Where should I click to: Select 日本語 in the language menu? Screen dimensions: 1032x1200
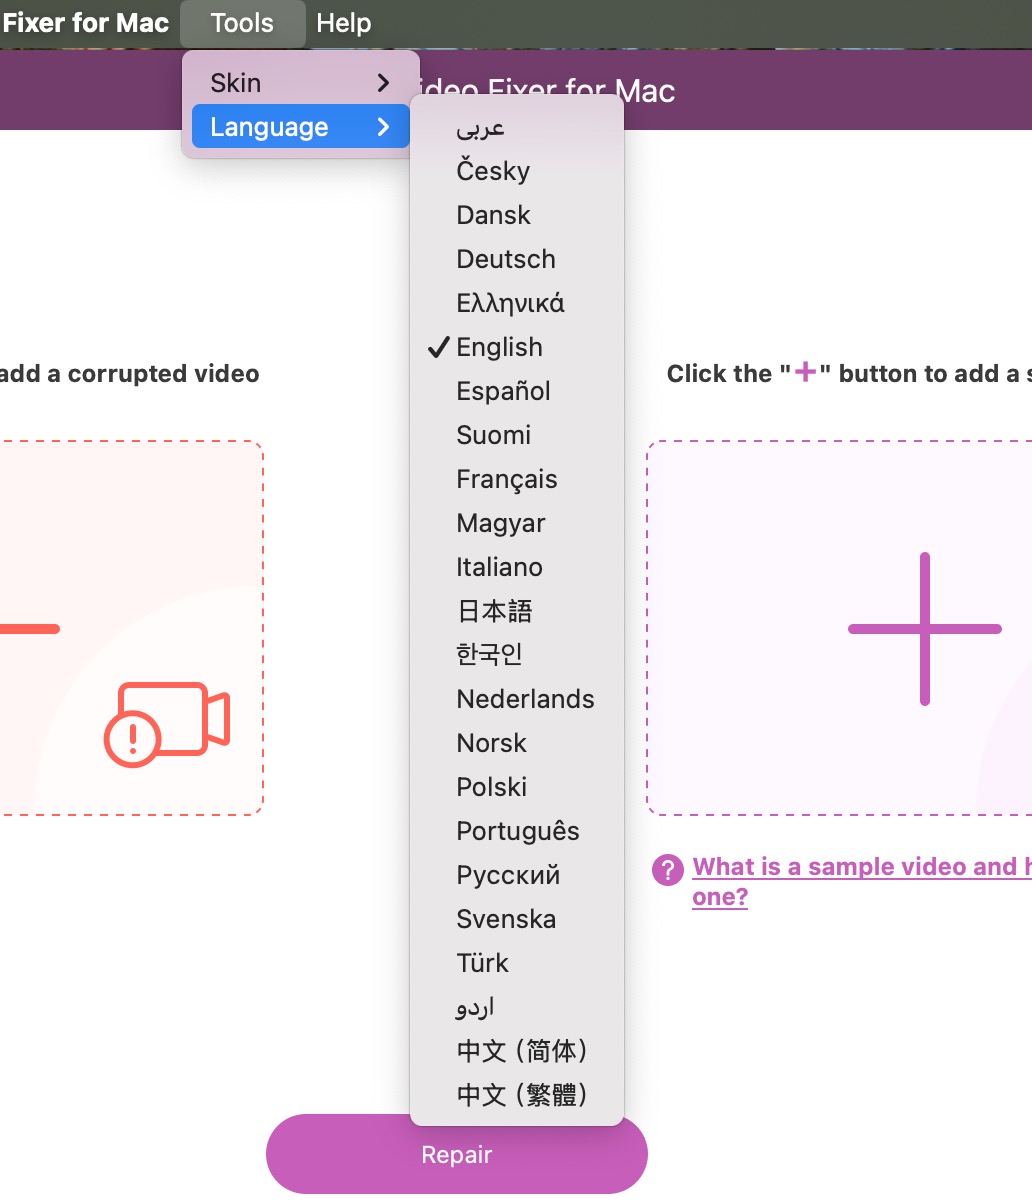coord(494,611)
